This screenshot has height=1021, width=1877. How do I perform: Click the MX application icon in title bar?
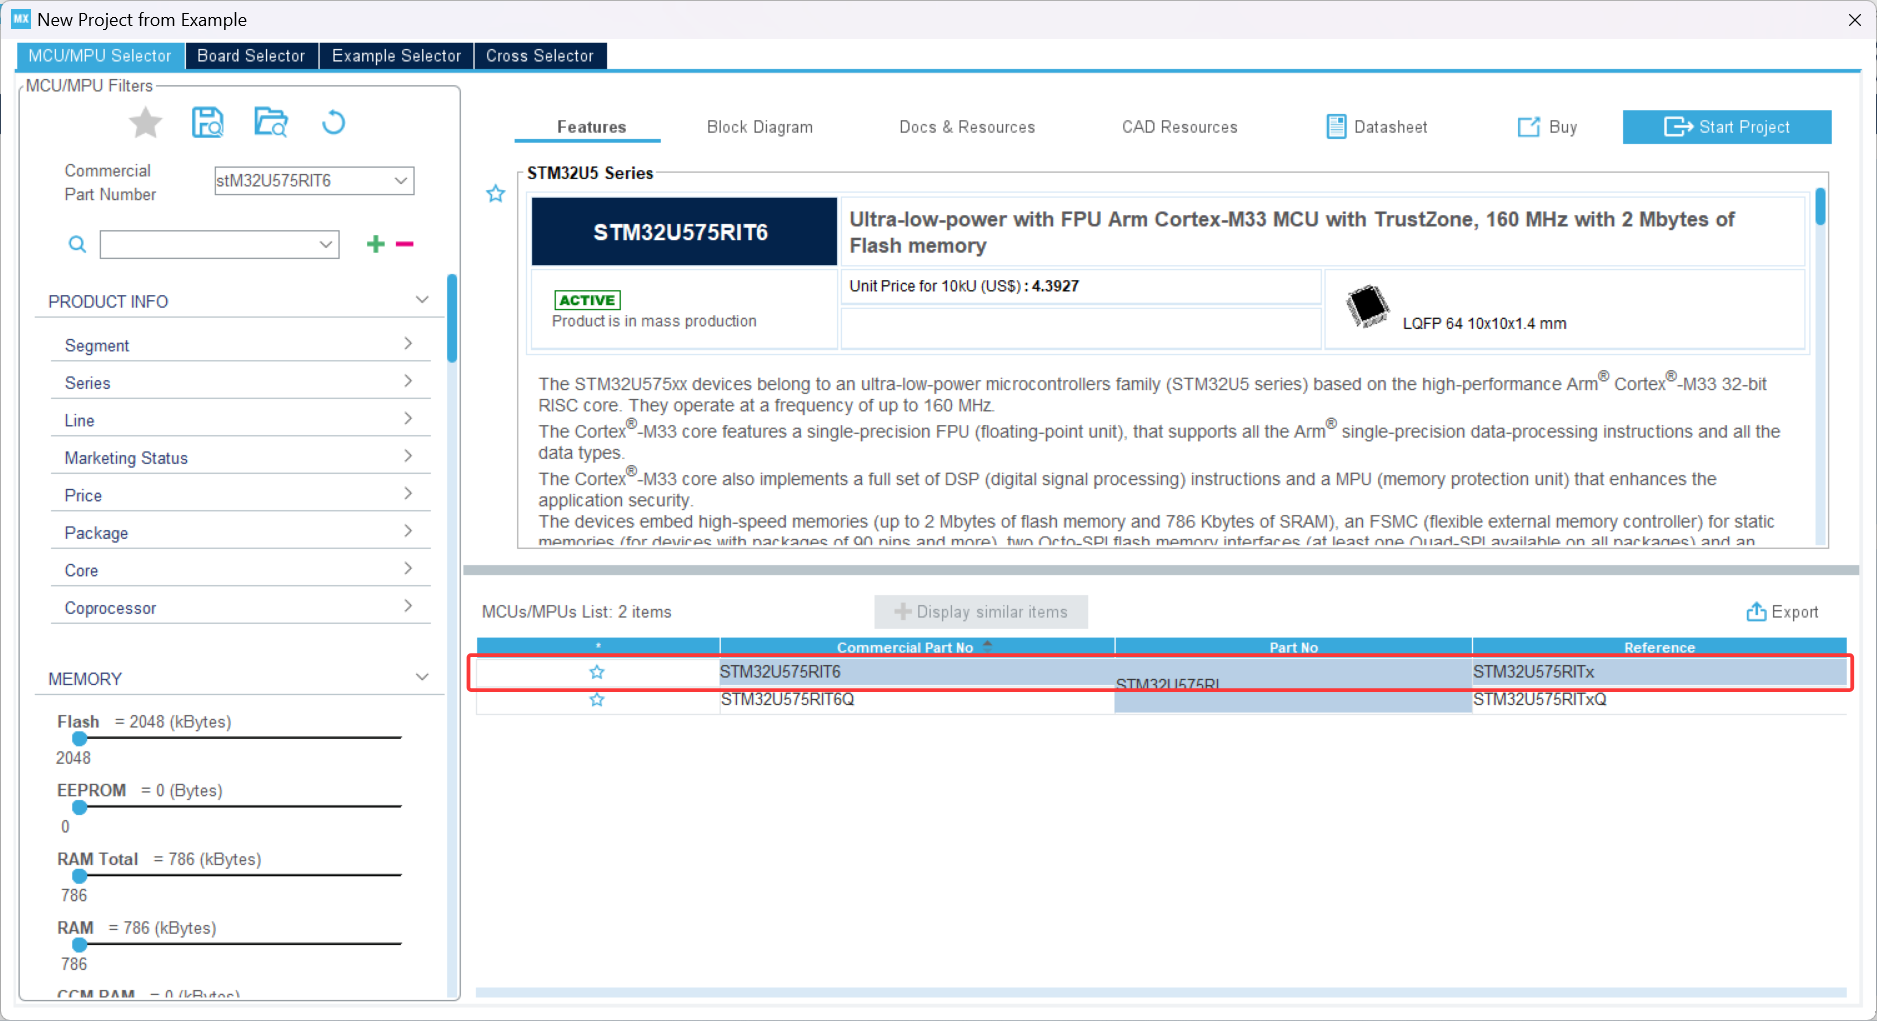point(21,19)
